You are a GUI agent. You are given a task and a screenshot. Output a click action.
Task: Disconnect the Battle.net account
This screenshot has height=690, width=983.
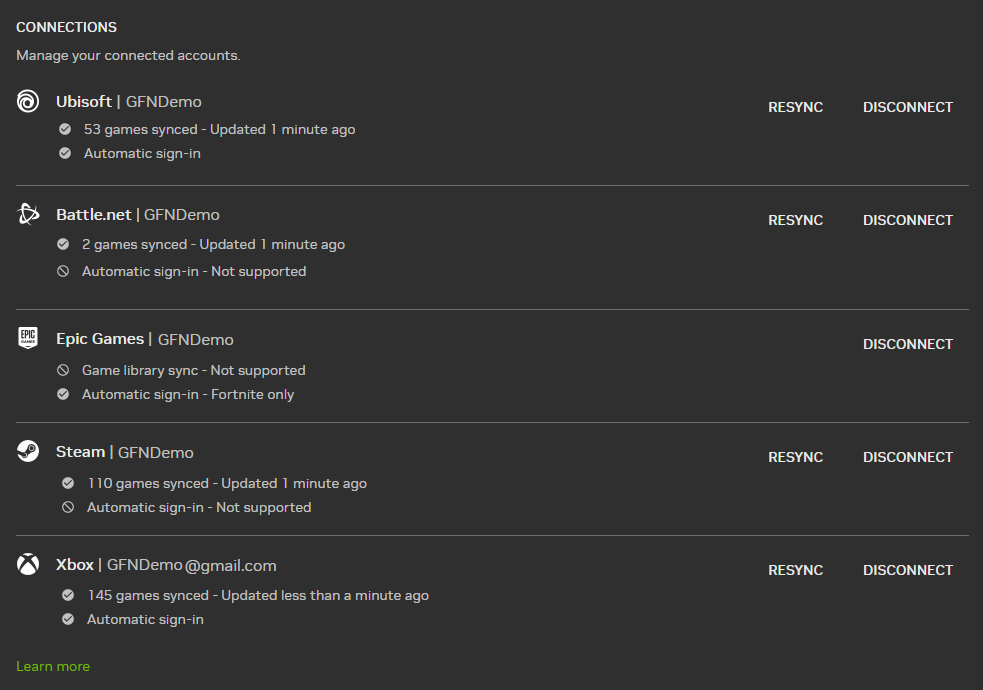tap(908, 220)
